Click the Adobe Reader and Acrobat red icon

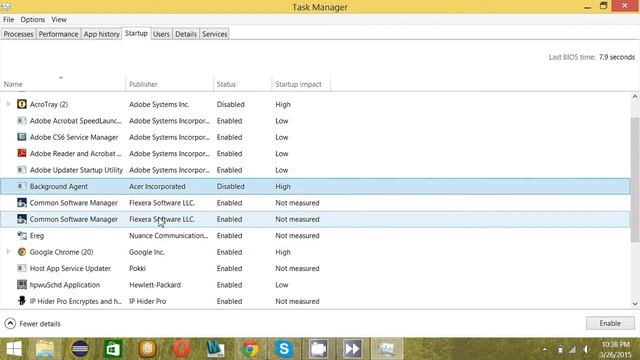pyautogui.click(x=22, y=153)
